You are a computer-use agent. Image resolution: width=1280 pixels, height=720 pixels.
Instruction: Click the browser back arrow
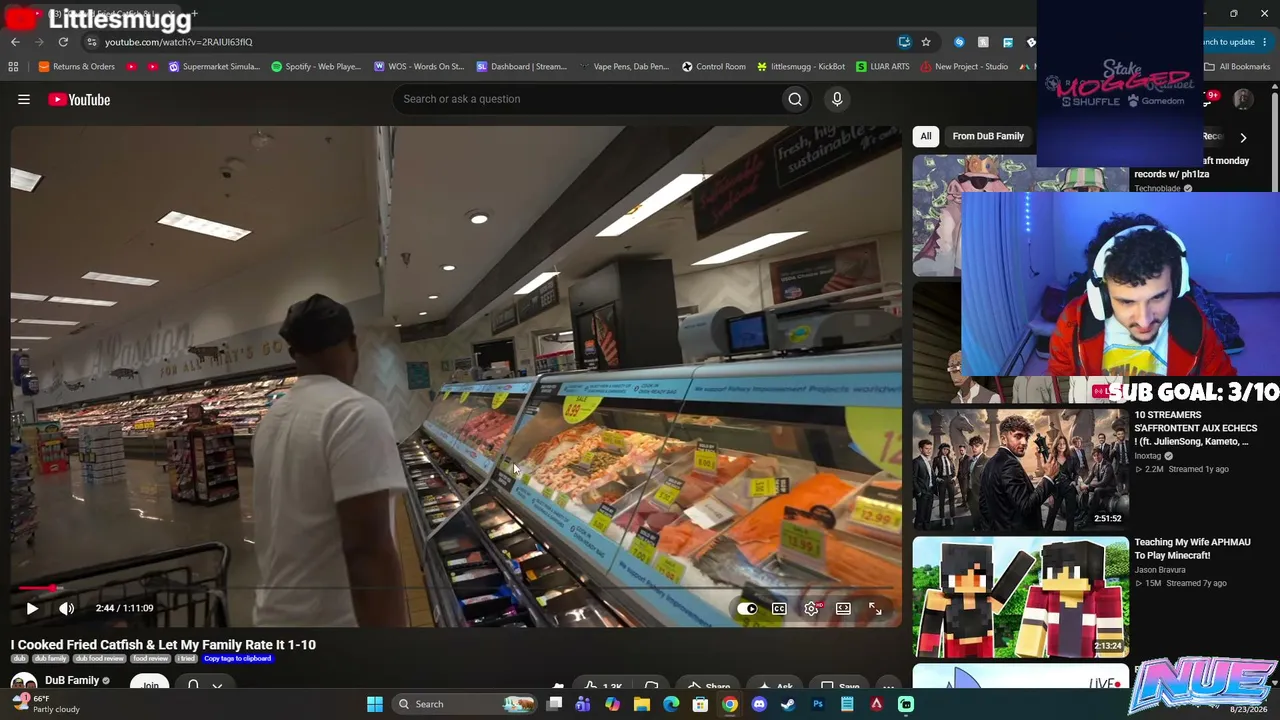(15, 42)
